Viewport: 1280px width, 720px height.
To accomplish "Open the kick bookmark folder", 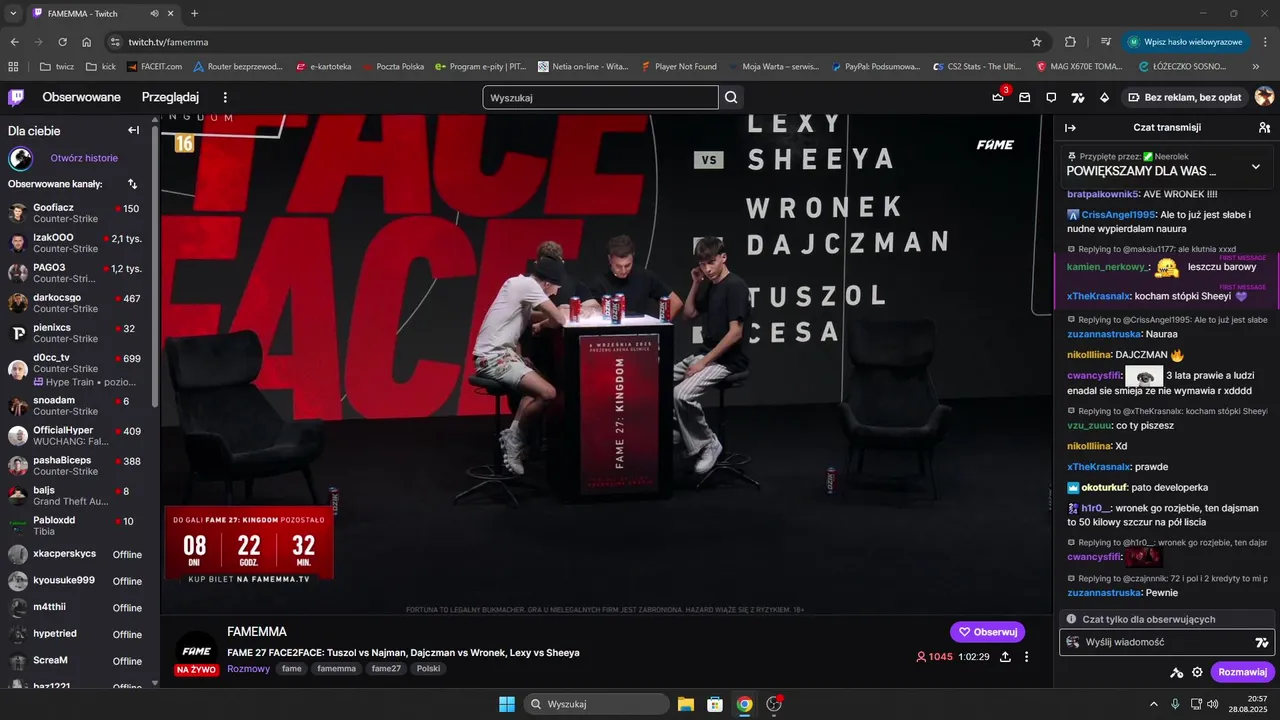I will click(x=101, y=66).
